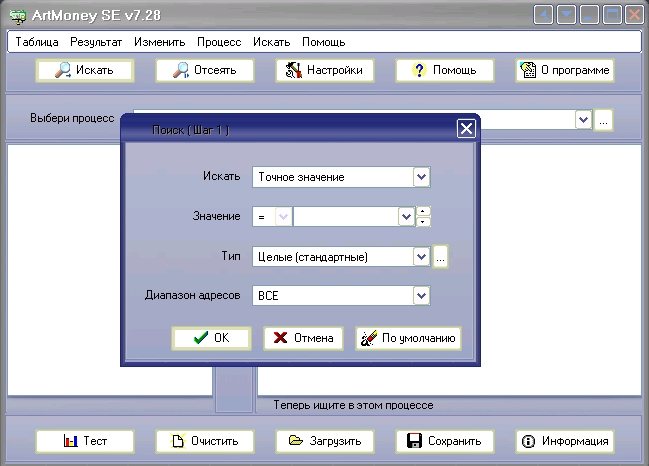Select the ВСЕ address range combo box

[x=341, y=295]
